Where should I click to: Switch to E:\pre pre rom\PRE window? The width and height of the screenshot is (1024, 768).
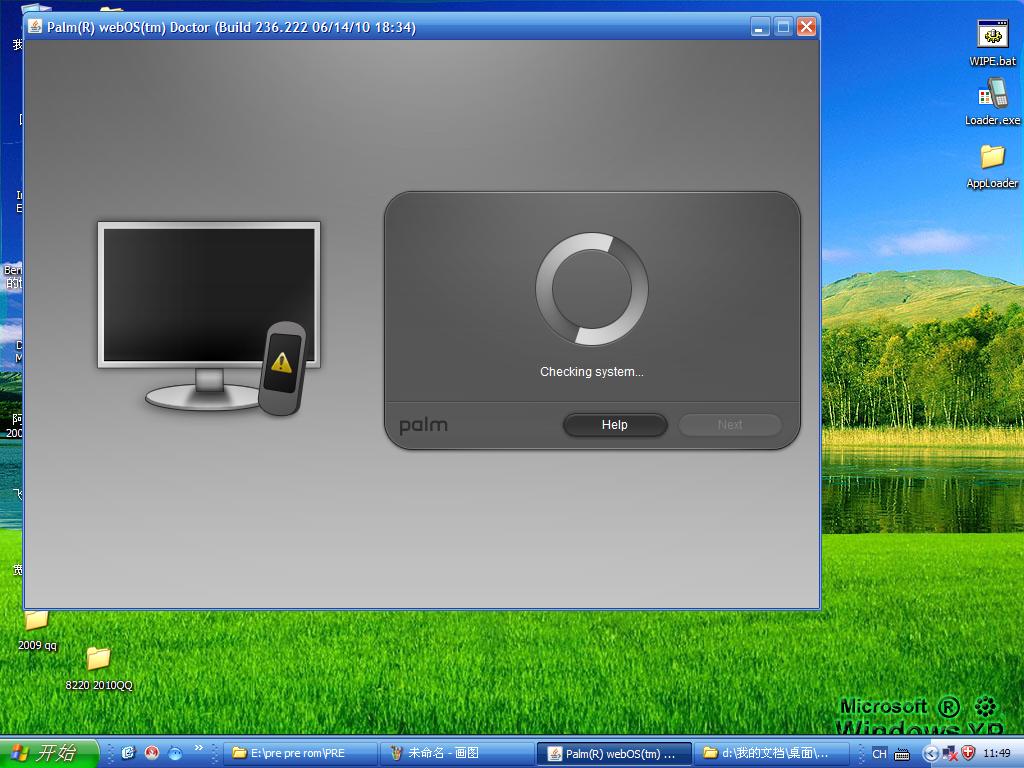(301, 753)
